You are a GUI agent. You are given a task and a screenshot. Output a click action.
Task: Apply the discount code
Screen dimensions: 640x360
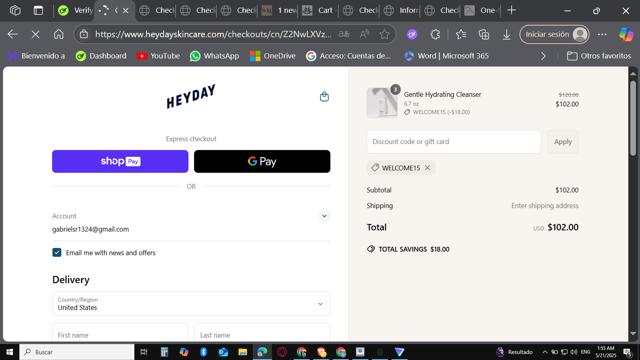click(x=563, y=142)
